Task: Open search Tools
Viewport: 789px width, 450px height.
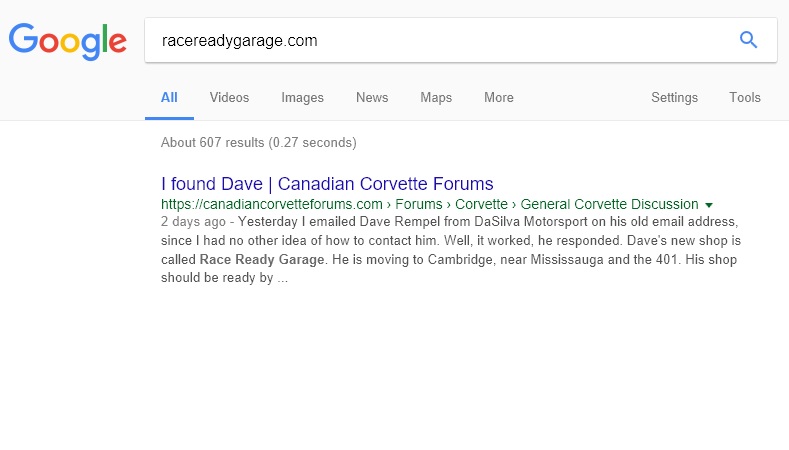Action: [745, 98]
